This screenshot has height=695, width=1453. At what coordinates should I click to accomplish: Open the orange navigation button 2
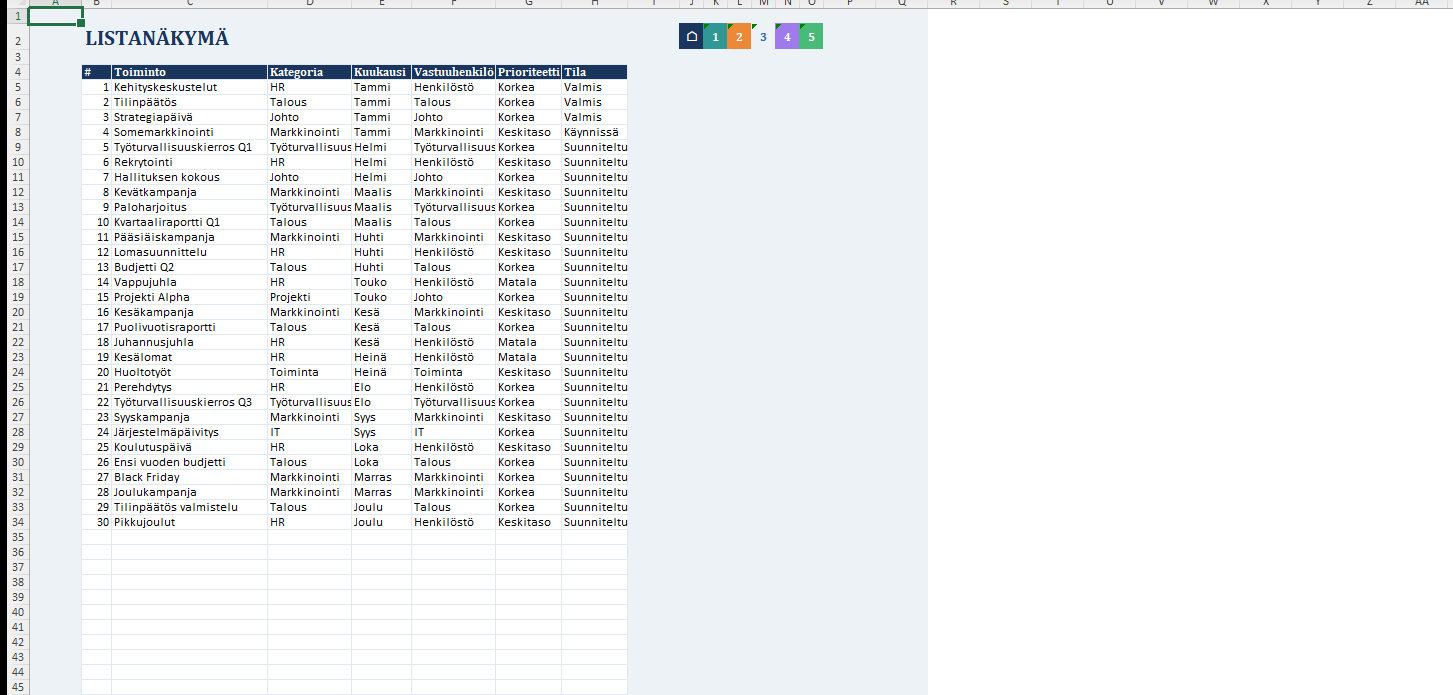click(739, 37)
